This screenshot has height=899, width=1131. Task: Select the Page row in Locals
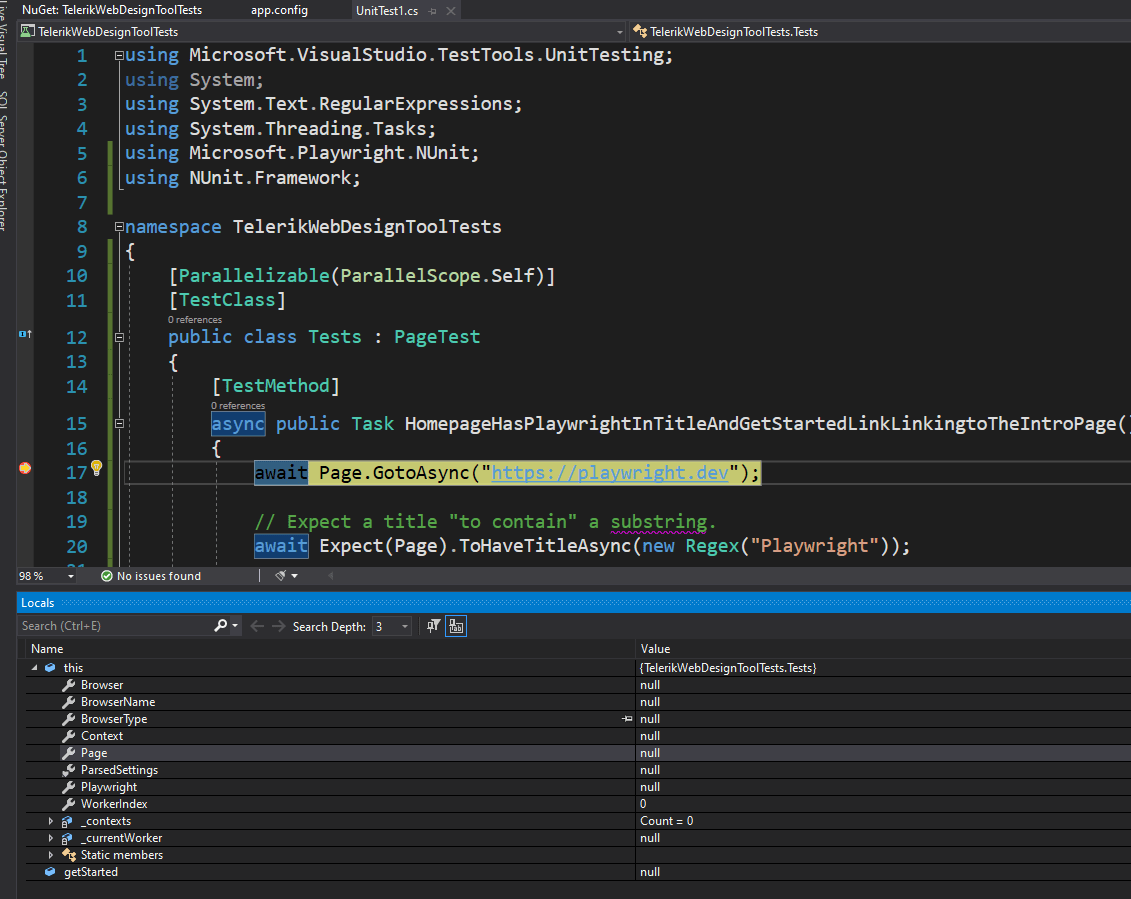(x=577, y=753)
